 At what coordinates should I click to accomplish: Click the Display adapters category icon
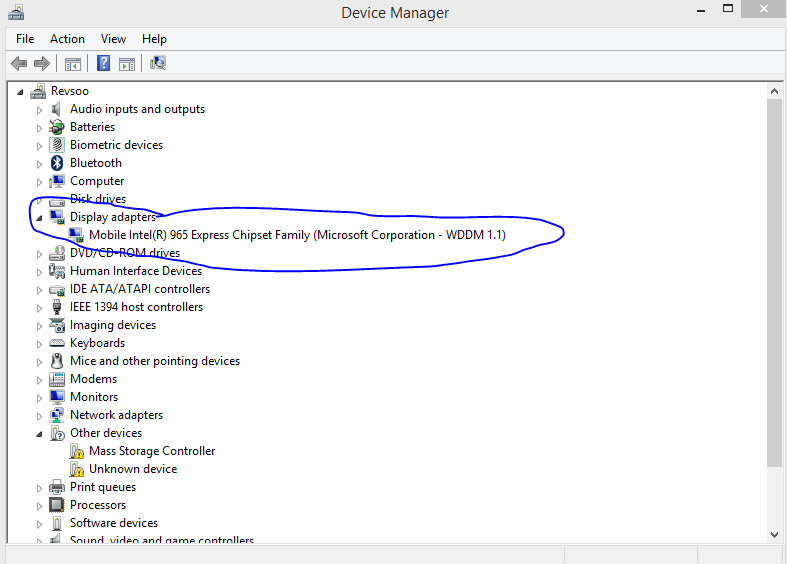click(57, 217)
